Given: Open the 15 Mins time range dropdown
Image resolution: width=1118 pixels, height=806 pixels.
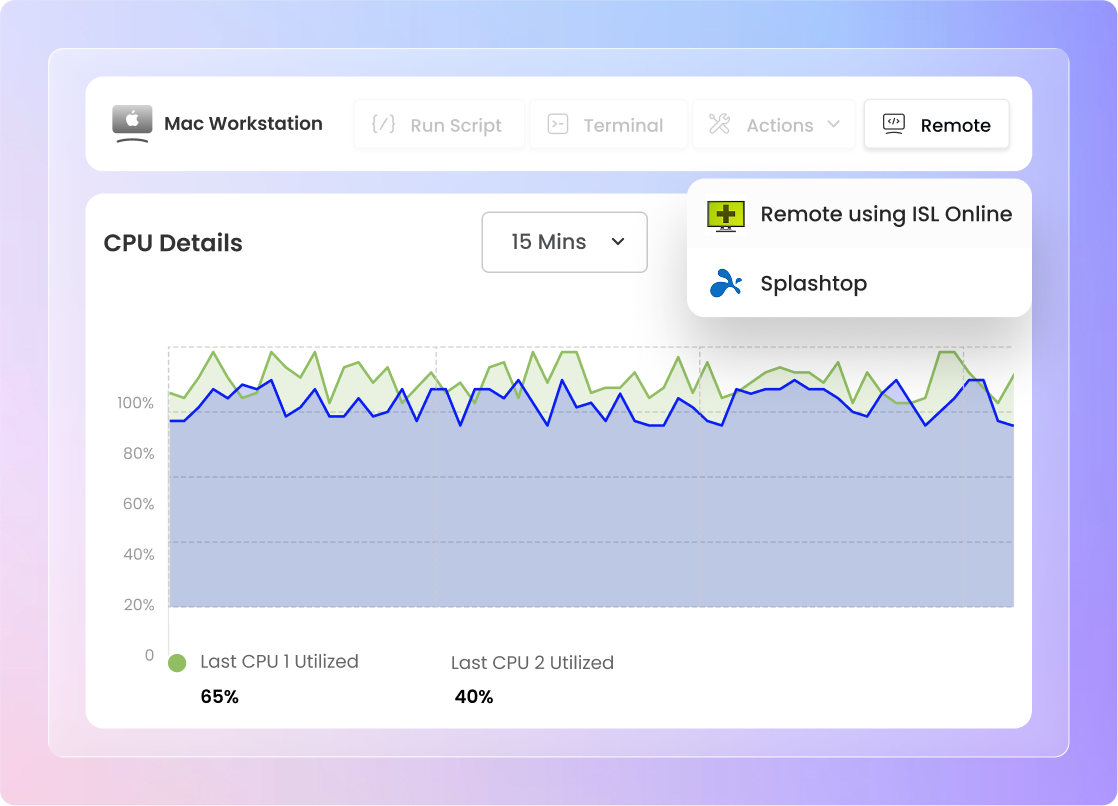Looking at the screenshot, I should 564,242.
